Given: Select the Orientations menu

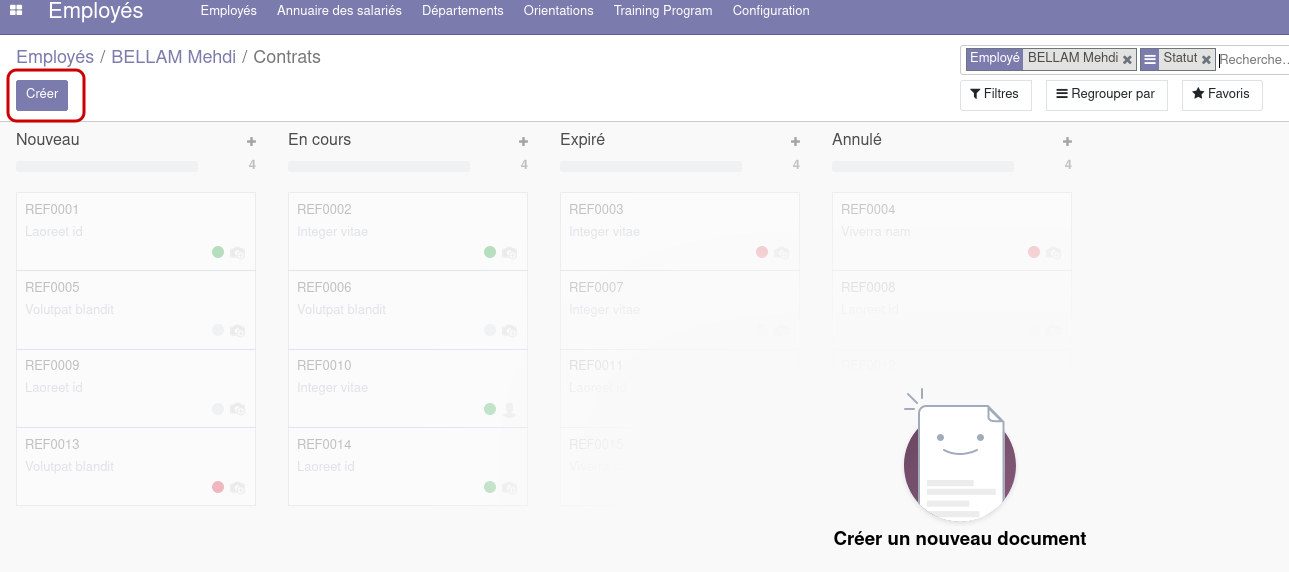Looking at the screenshot, I should [558, 11].
